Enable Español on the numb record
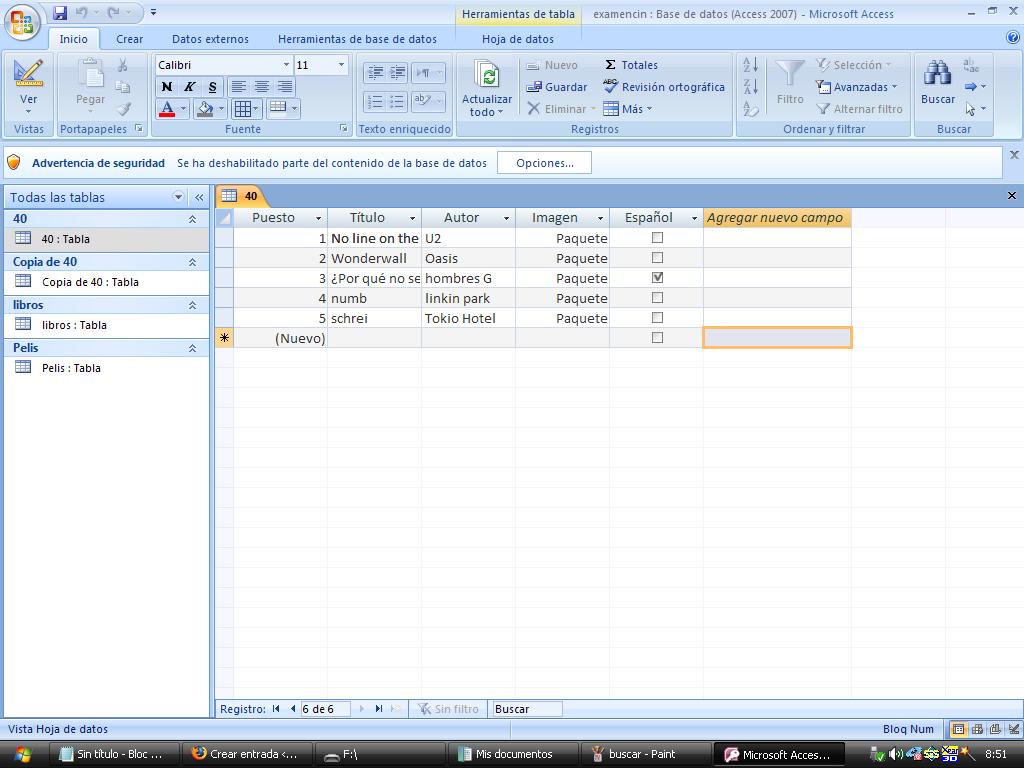Viewport: 1024px width, 768px height. click(x=657, y=298)
